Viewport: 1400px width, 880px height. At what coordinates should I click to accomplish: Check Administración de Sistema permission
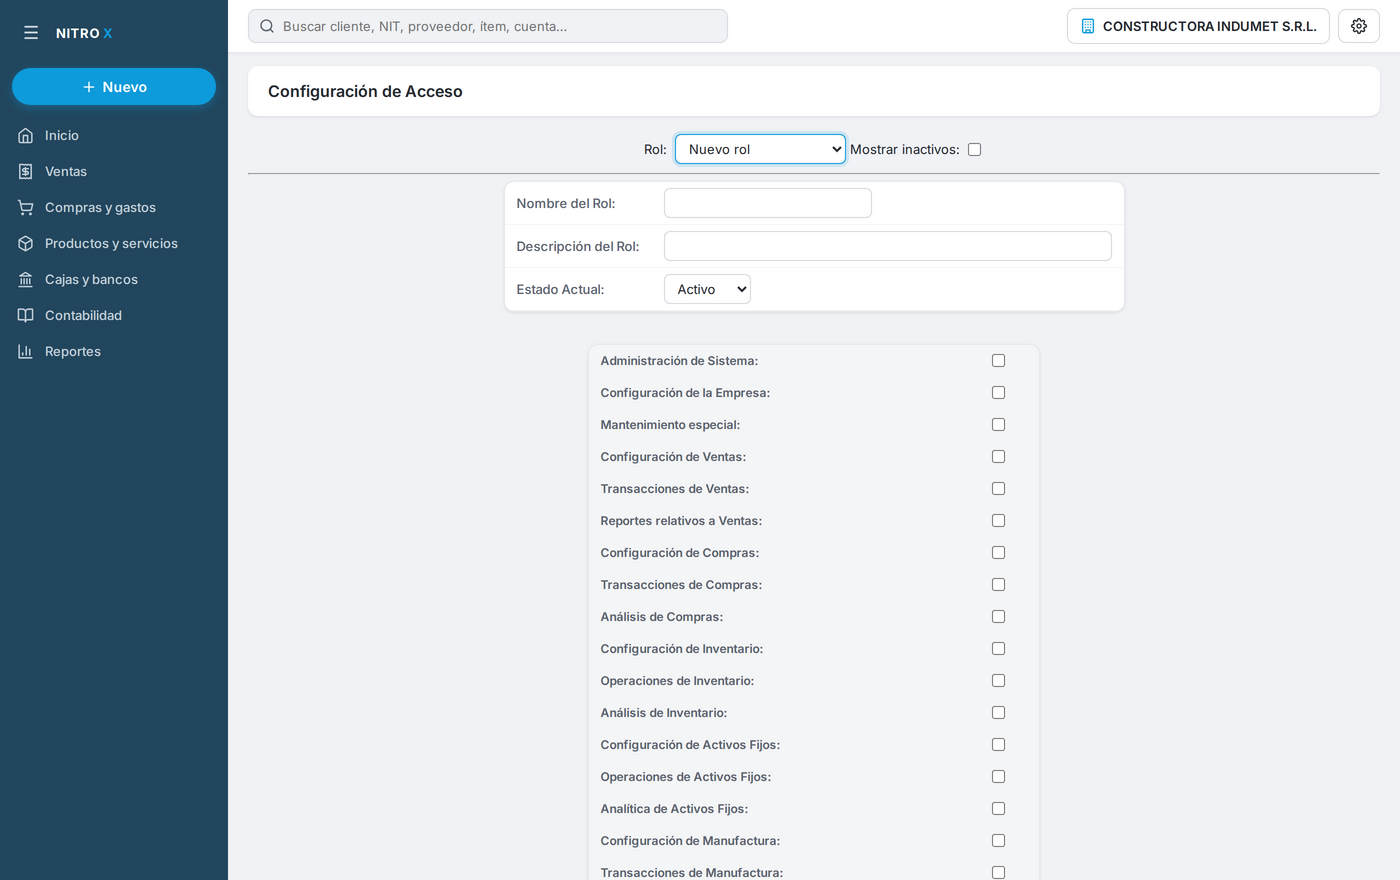[x=998, y=360]
